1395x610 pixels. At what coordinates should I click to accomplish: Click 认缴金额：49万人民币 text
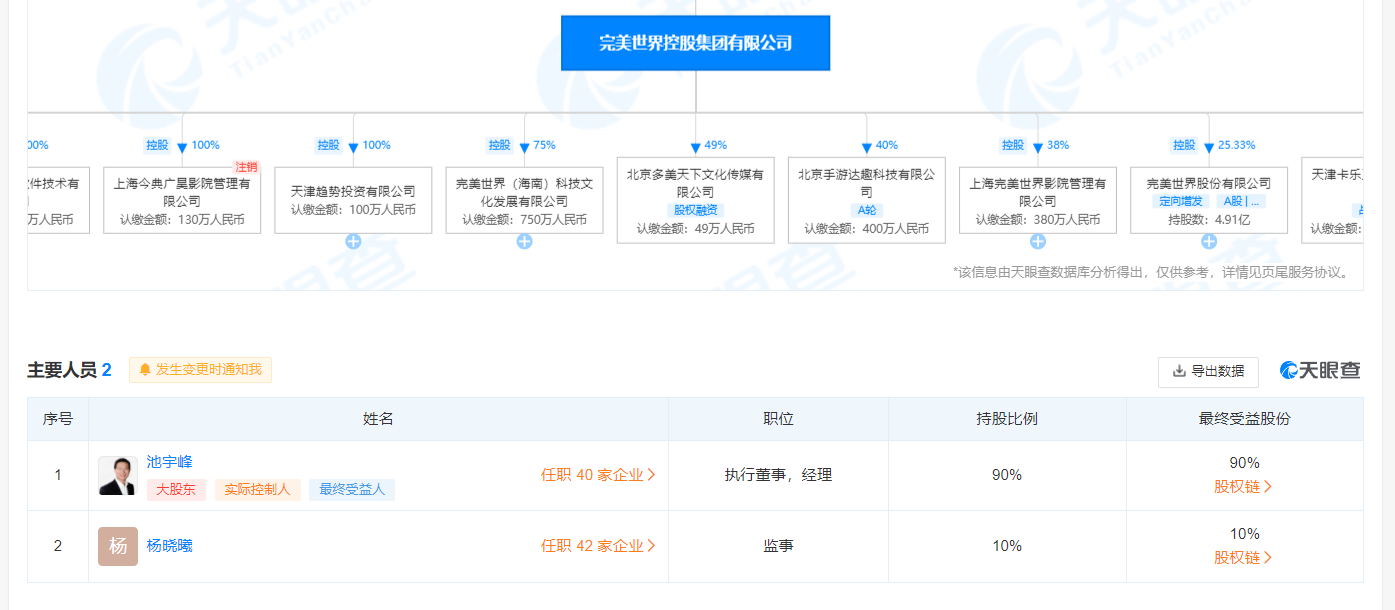[x=695, y=229]
